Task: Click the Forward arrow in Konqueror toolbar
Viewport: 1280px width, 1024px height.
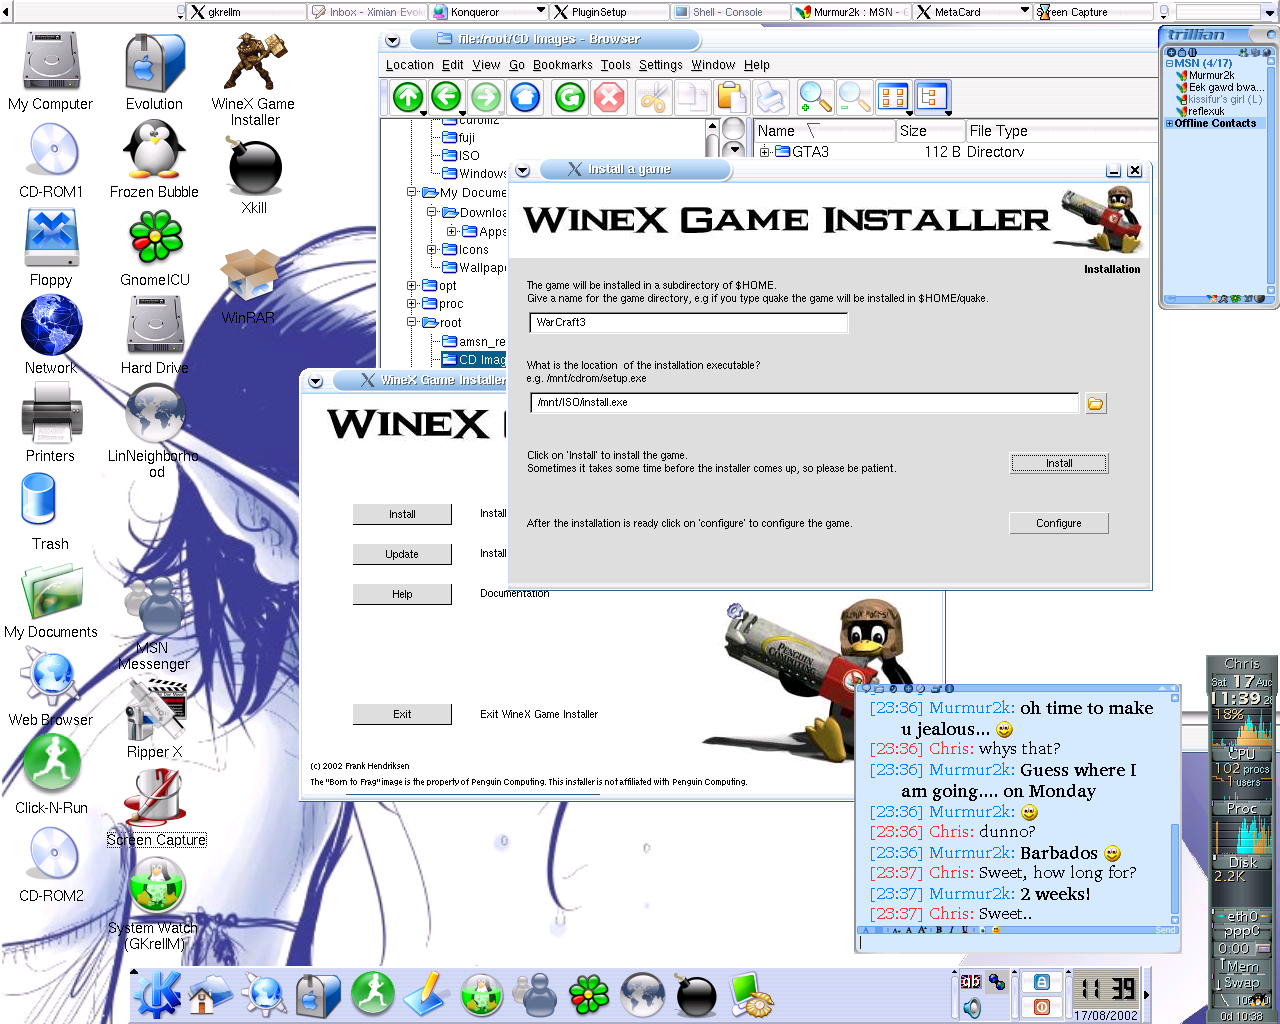Action: pyautogui.click(x=486, y=97)
